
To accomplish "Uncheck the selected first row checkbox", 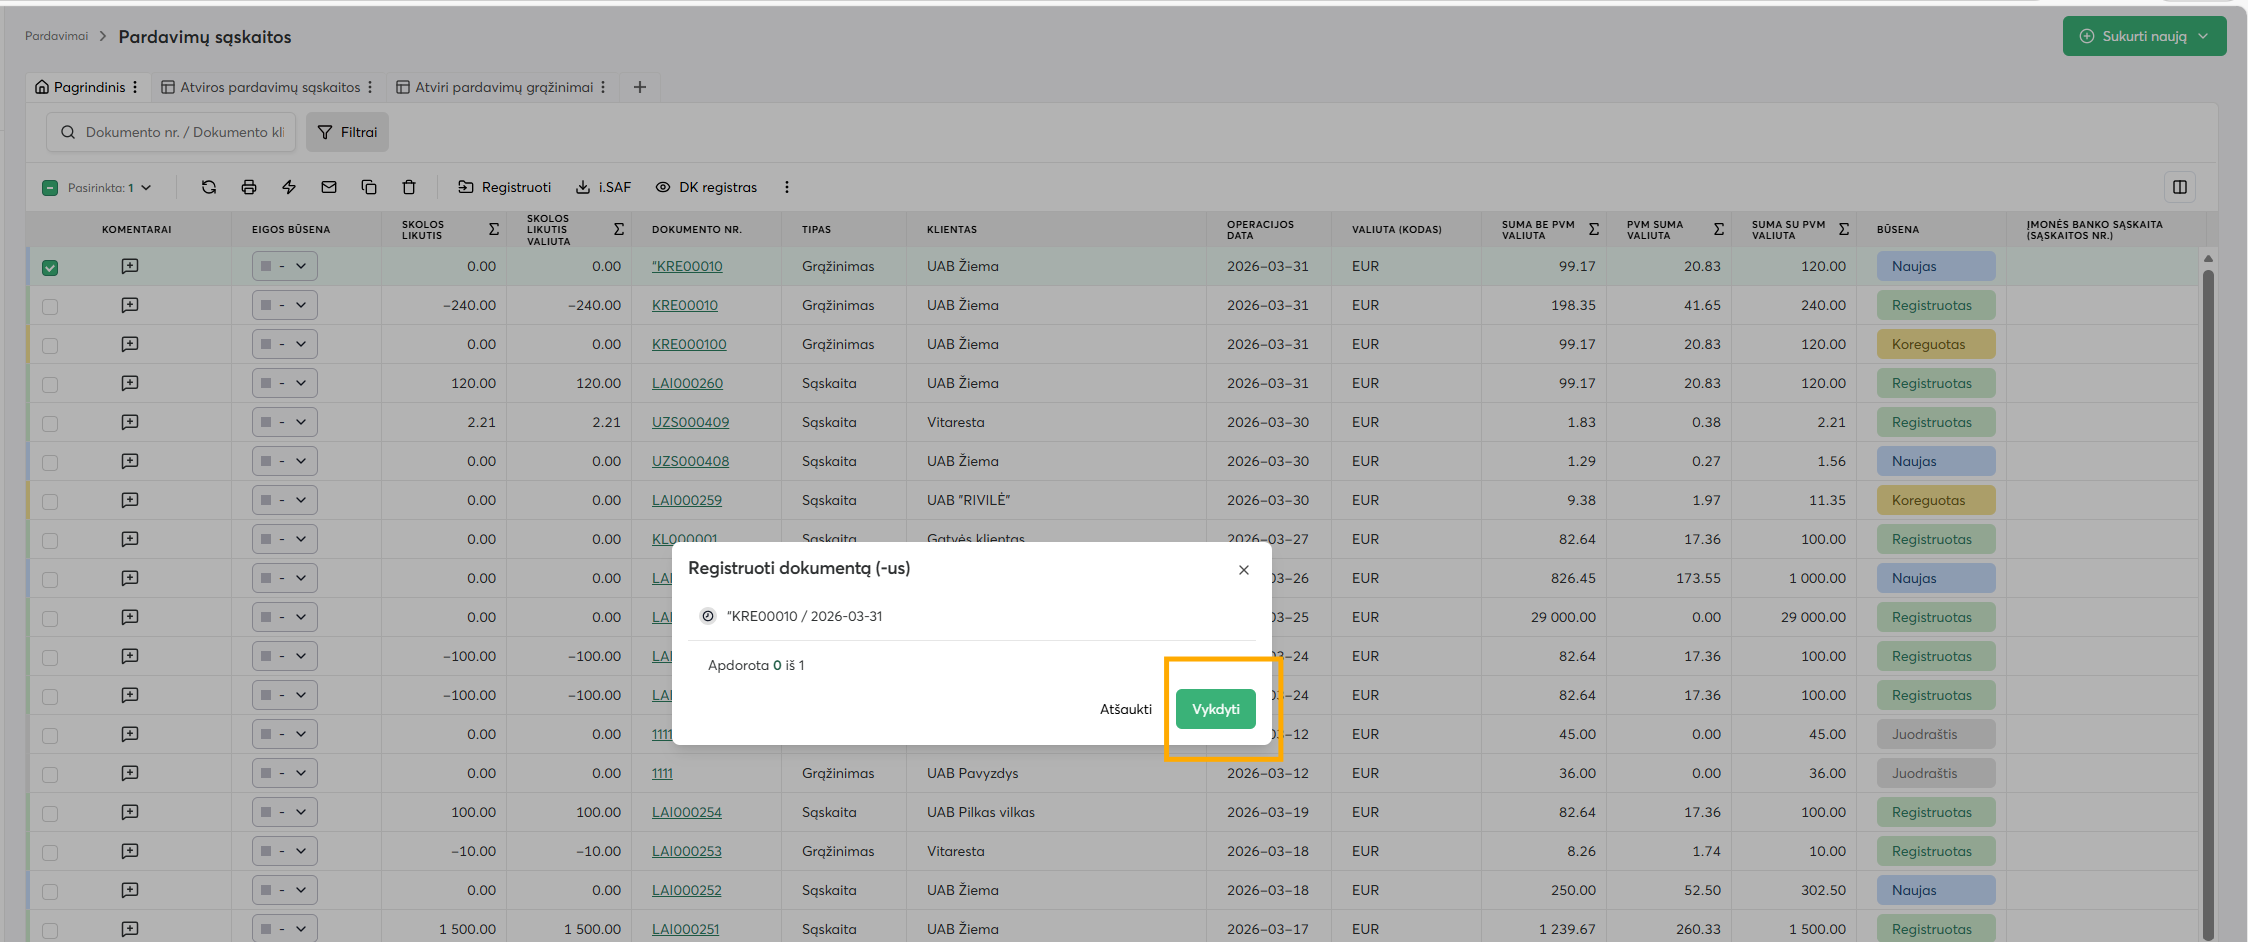I will point(50,268).
